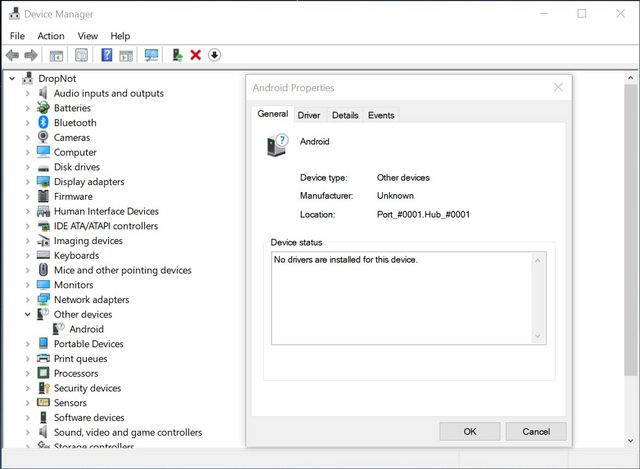Click the main window vertical scrollbar thumb
The width and height of the screenshot is (640, 469).
coord(631,230)
